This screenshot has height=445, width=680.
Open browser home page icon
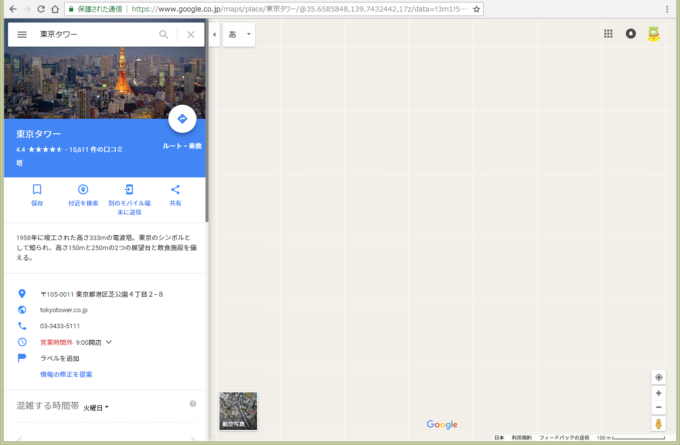[55, 9]
